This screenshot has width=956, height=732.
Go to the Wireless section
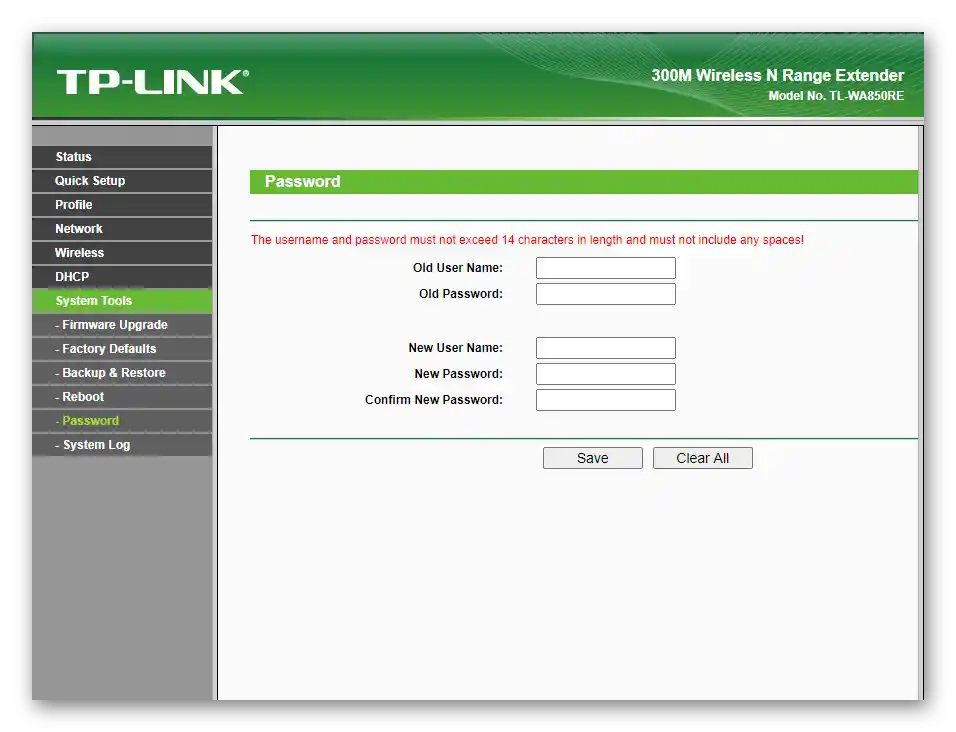click(80, 252)
